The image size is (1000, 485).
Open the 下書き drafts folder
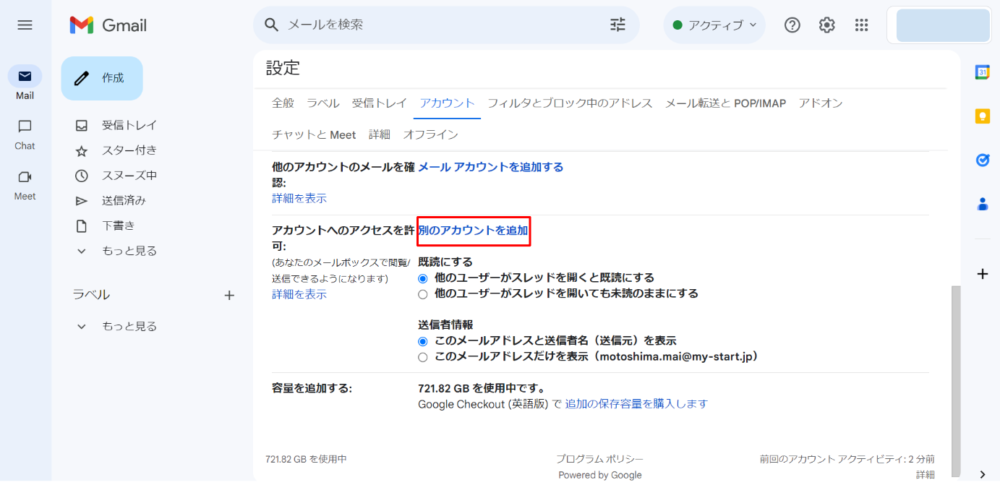click(x=118, y=225)
